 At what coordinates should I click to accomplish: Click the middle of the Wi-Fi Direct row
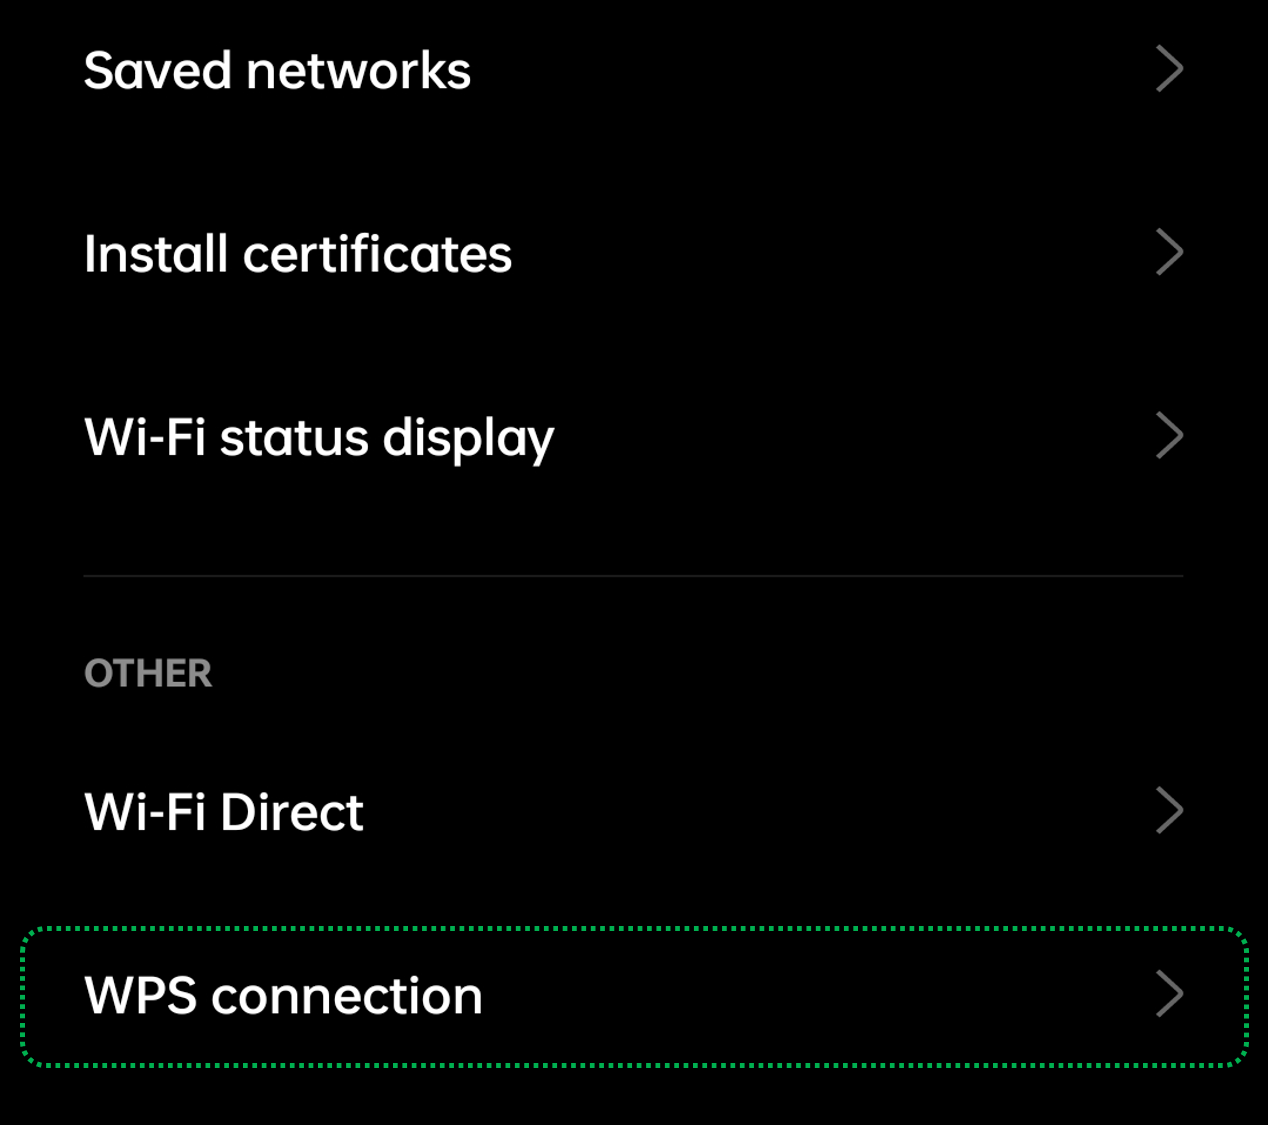coord(634,811)
